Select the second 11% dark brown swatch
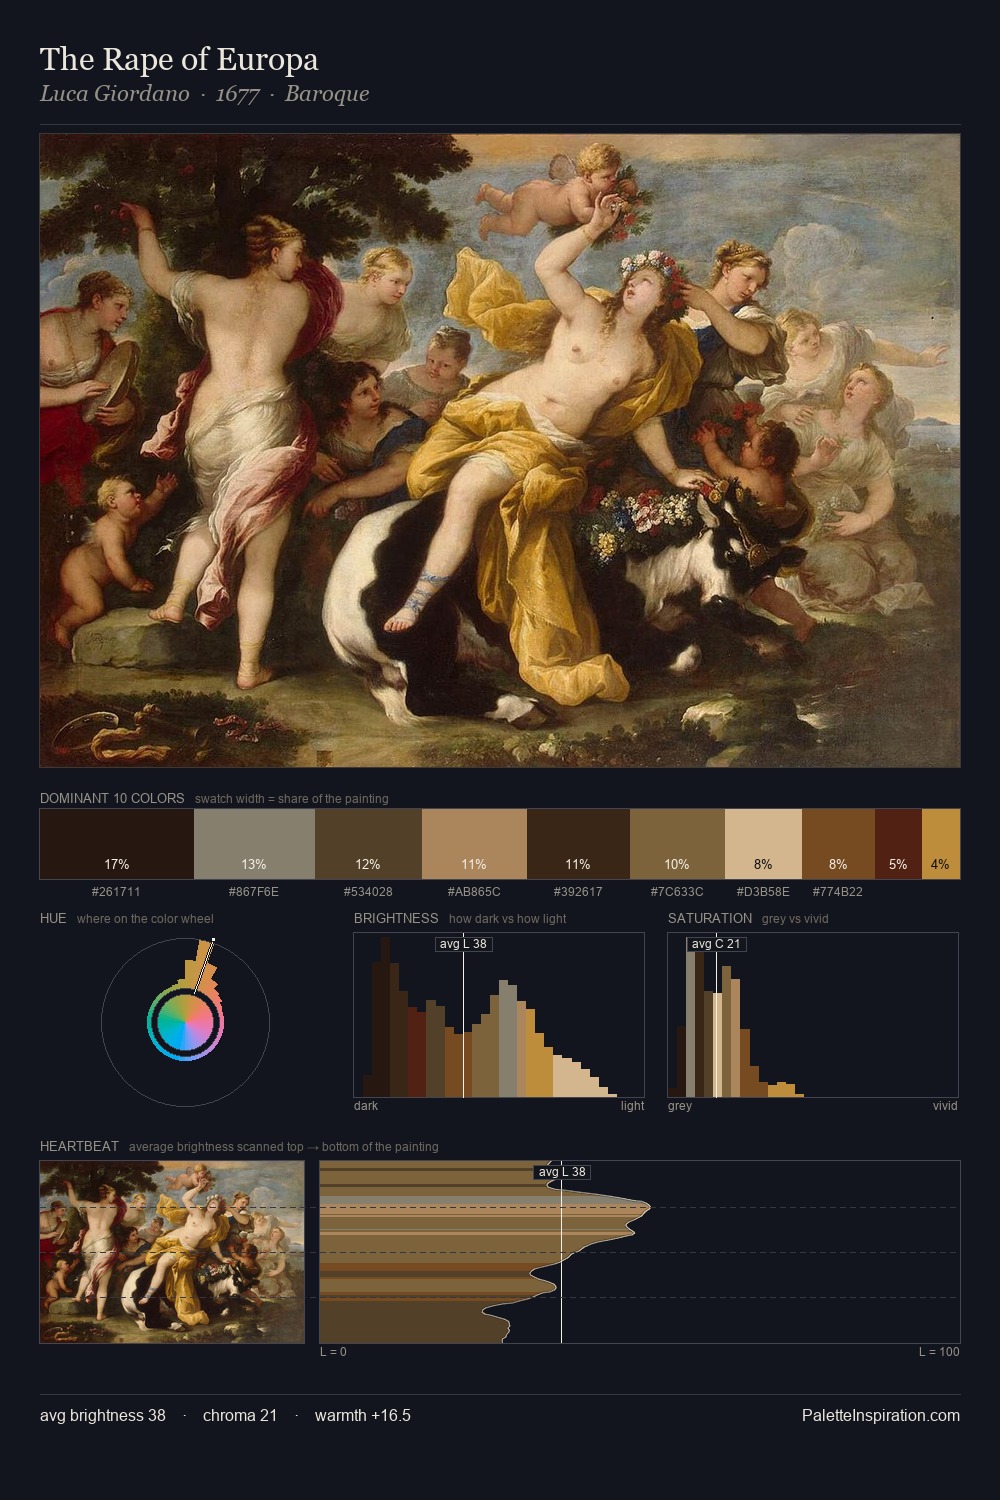The width and height of the screenshot is (1000, 1500). [x=578, y=844]
